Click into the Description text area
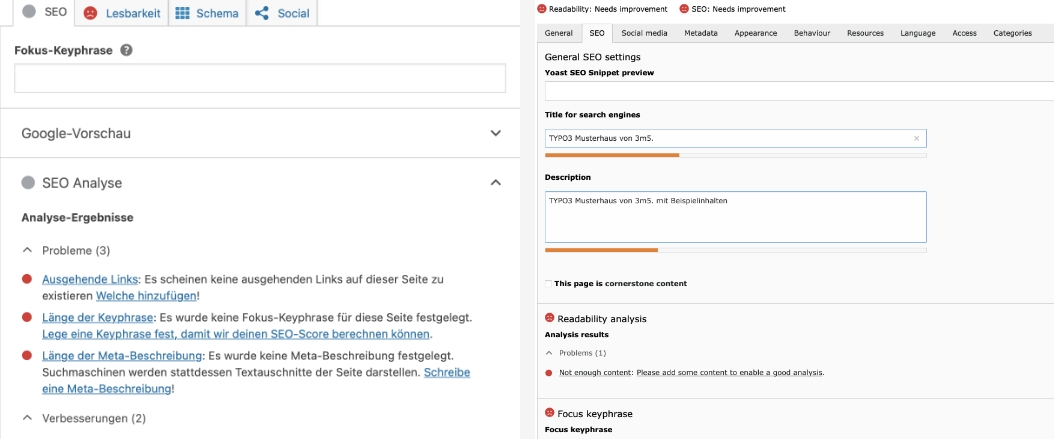Viewport: 1054px width, 439px height. [735, 217]
